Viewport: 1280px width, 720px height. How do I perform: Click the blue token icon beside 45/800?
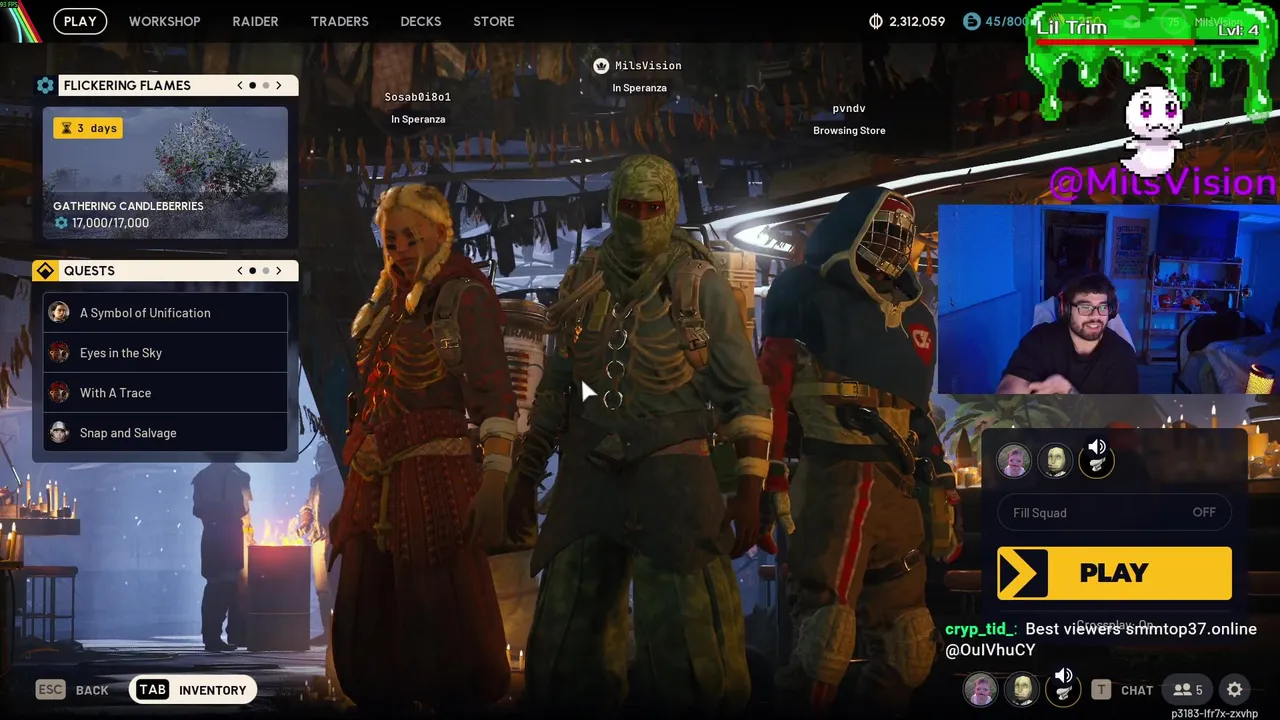tap(971, 21)
